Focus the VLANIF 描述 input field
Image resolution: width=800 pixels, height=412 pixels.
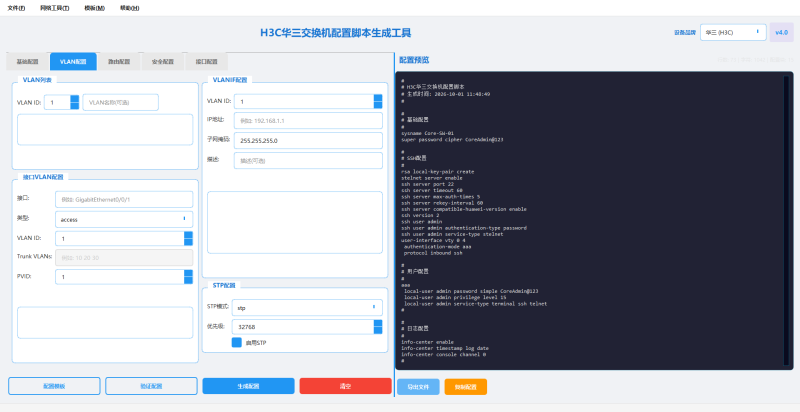(x=308, y=161)
